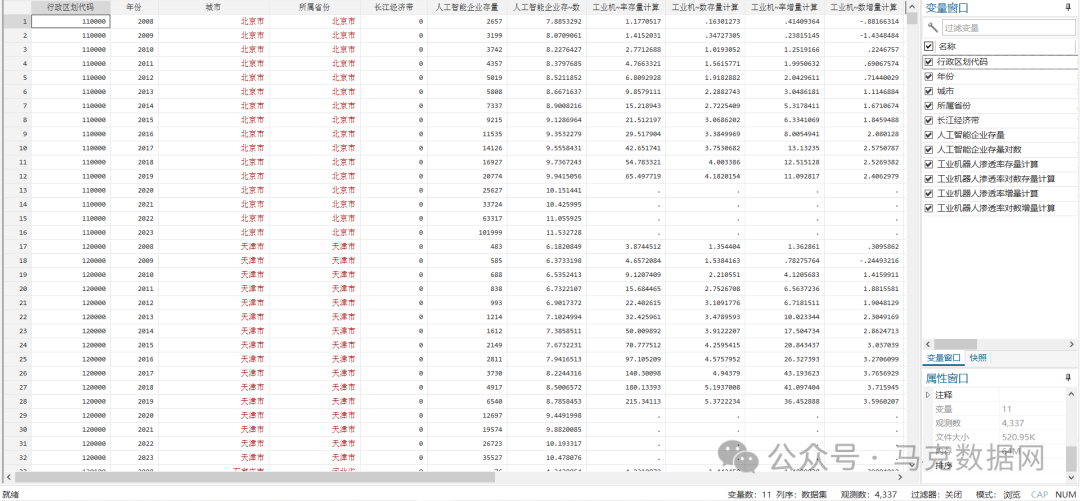Select the 工业机~率存量计算 column header

[626, 7]
